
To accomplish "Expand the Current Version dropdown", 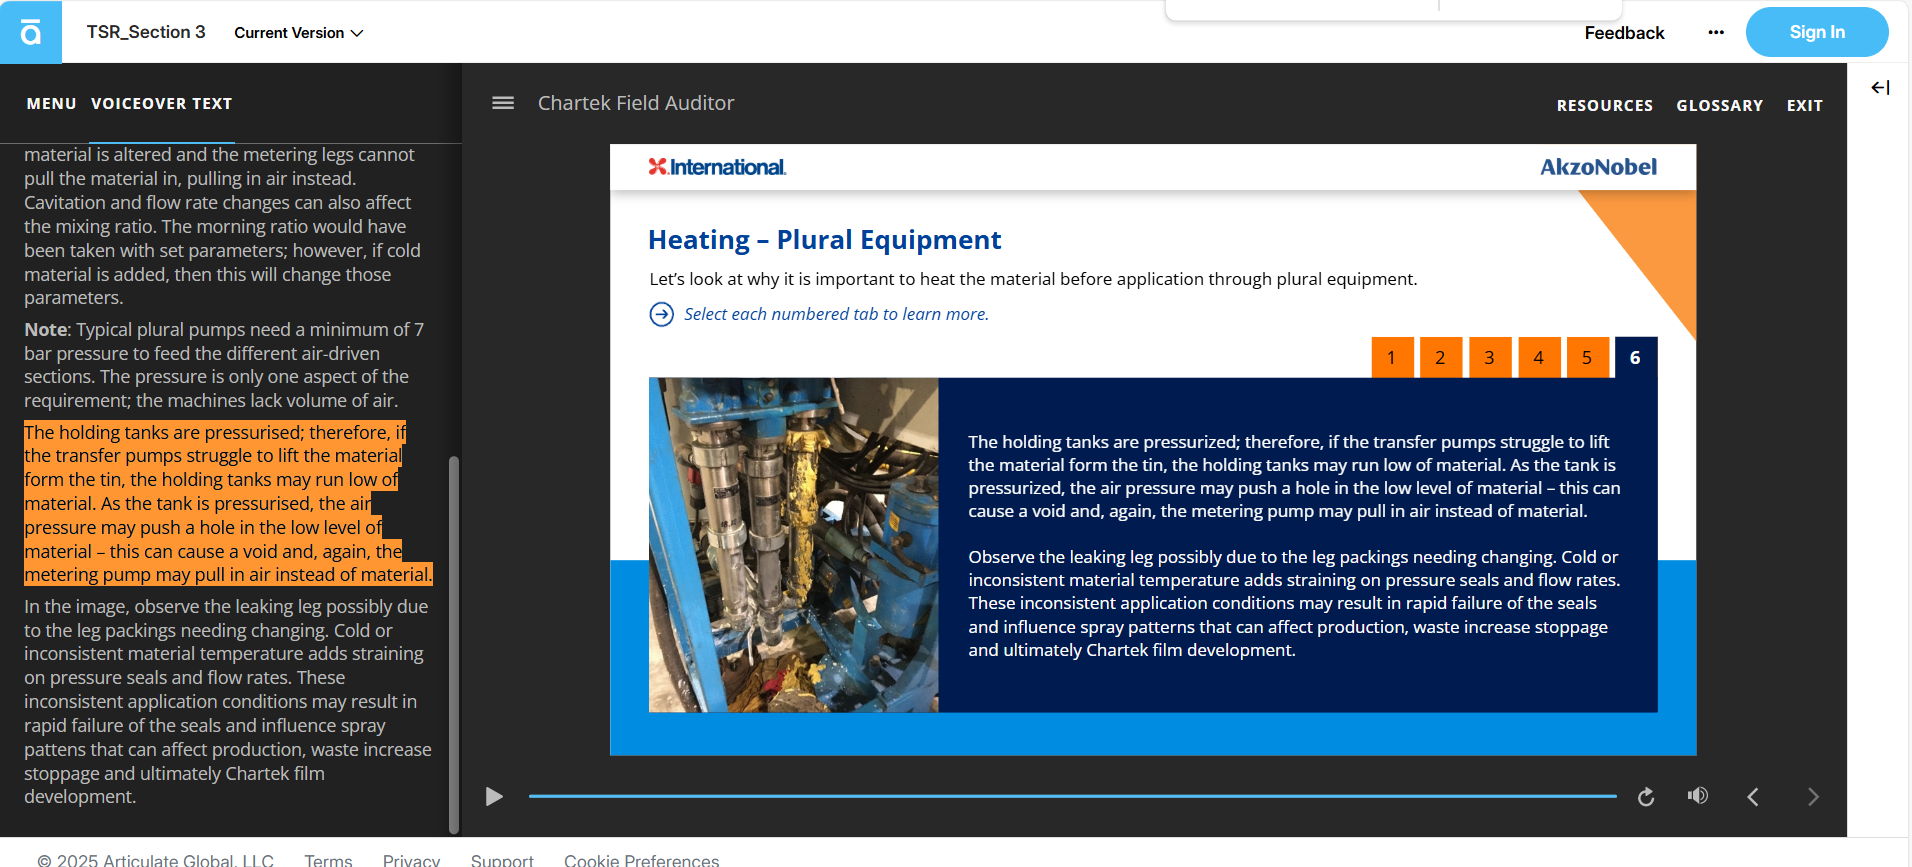I will 298,33.
